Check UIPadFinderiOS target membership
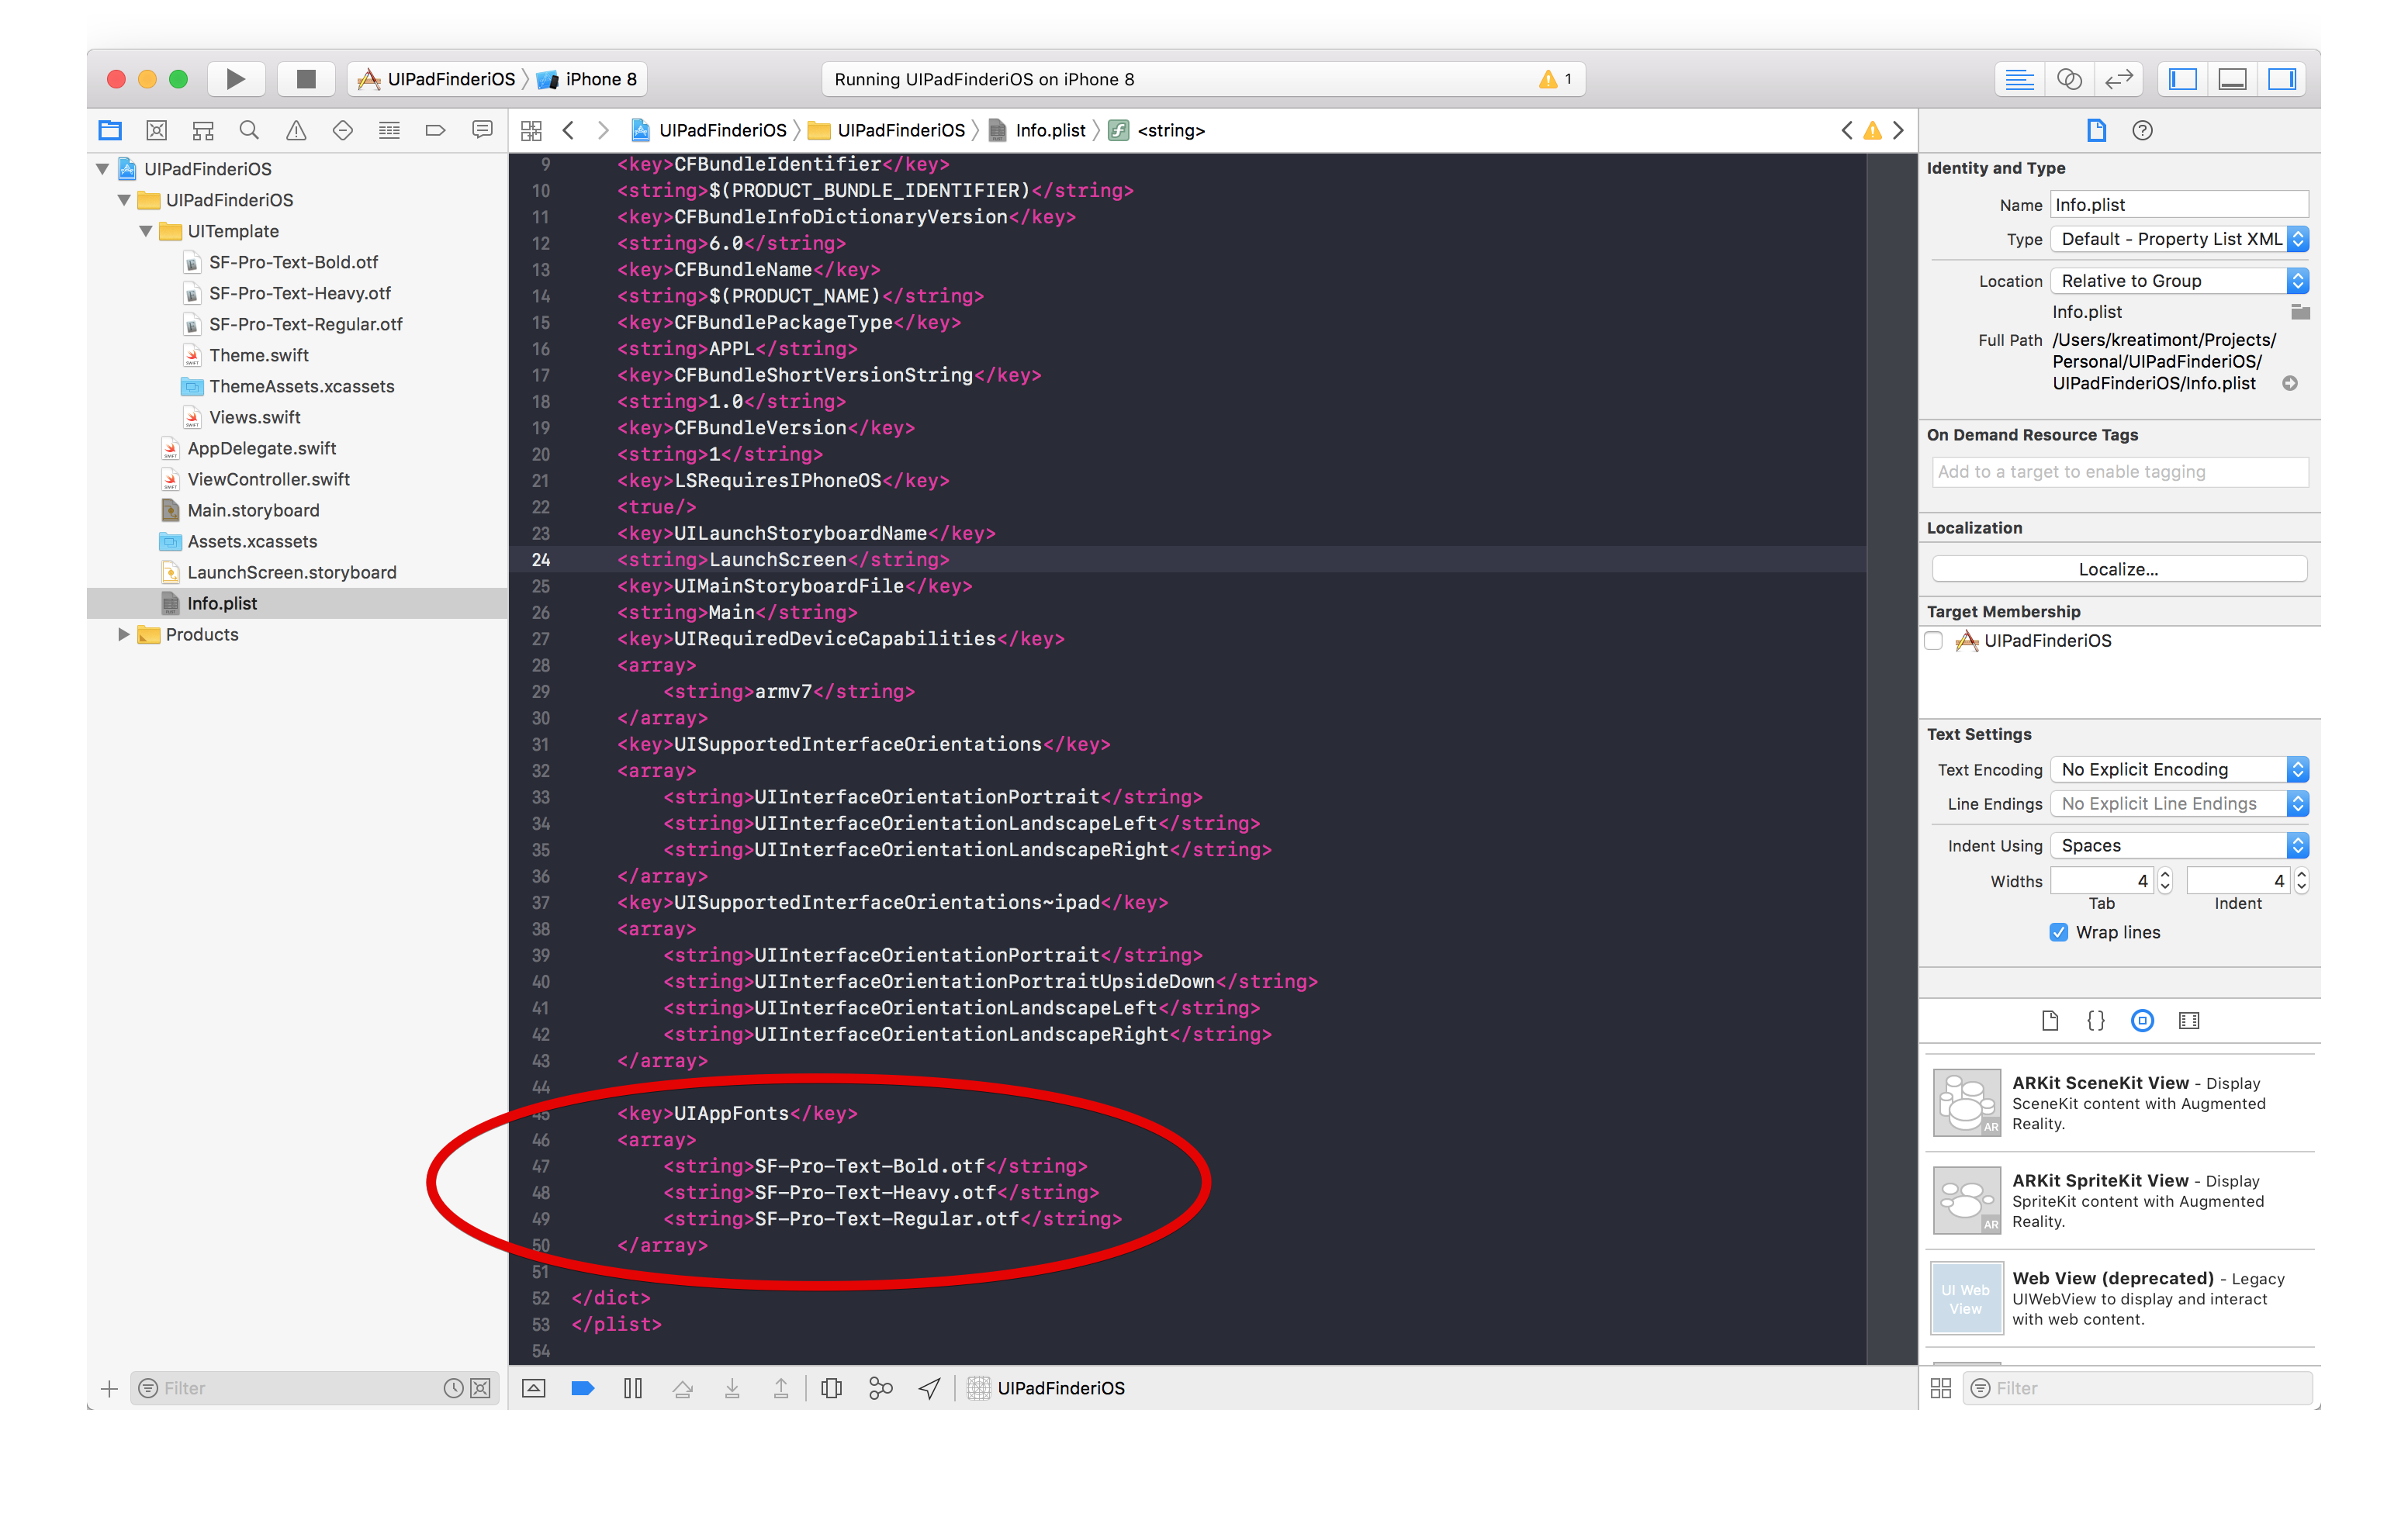The height and width of the screenshot is (1534, 2408). tap(1934, 641)
